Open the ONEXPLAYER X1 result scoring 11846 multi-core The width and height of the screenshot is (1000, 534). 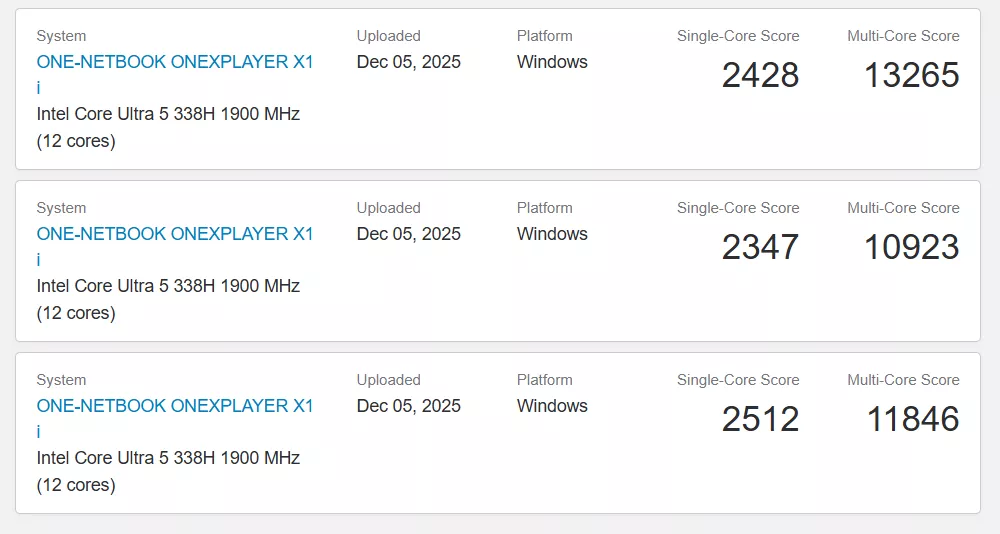(x=175, y=406)
